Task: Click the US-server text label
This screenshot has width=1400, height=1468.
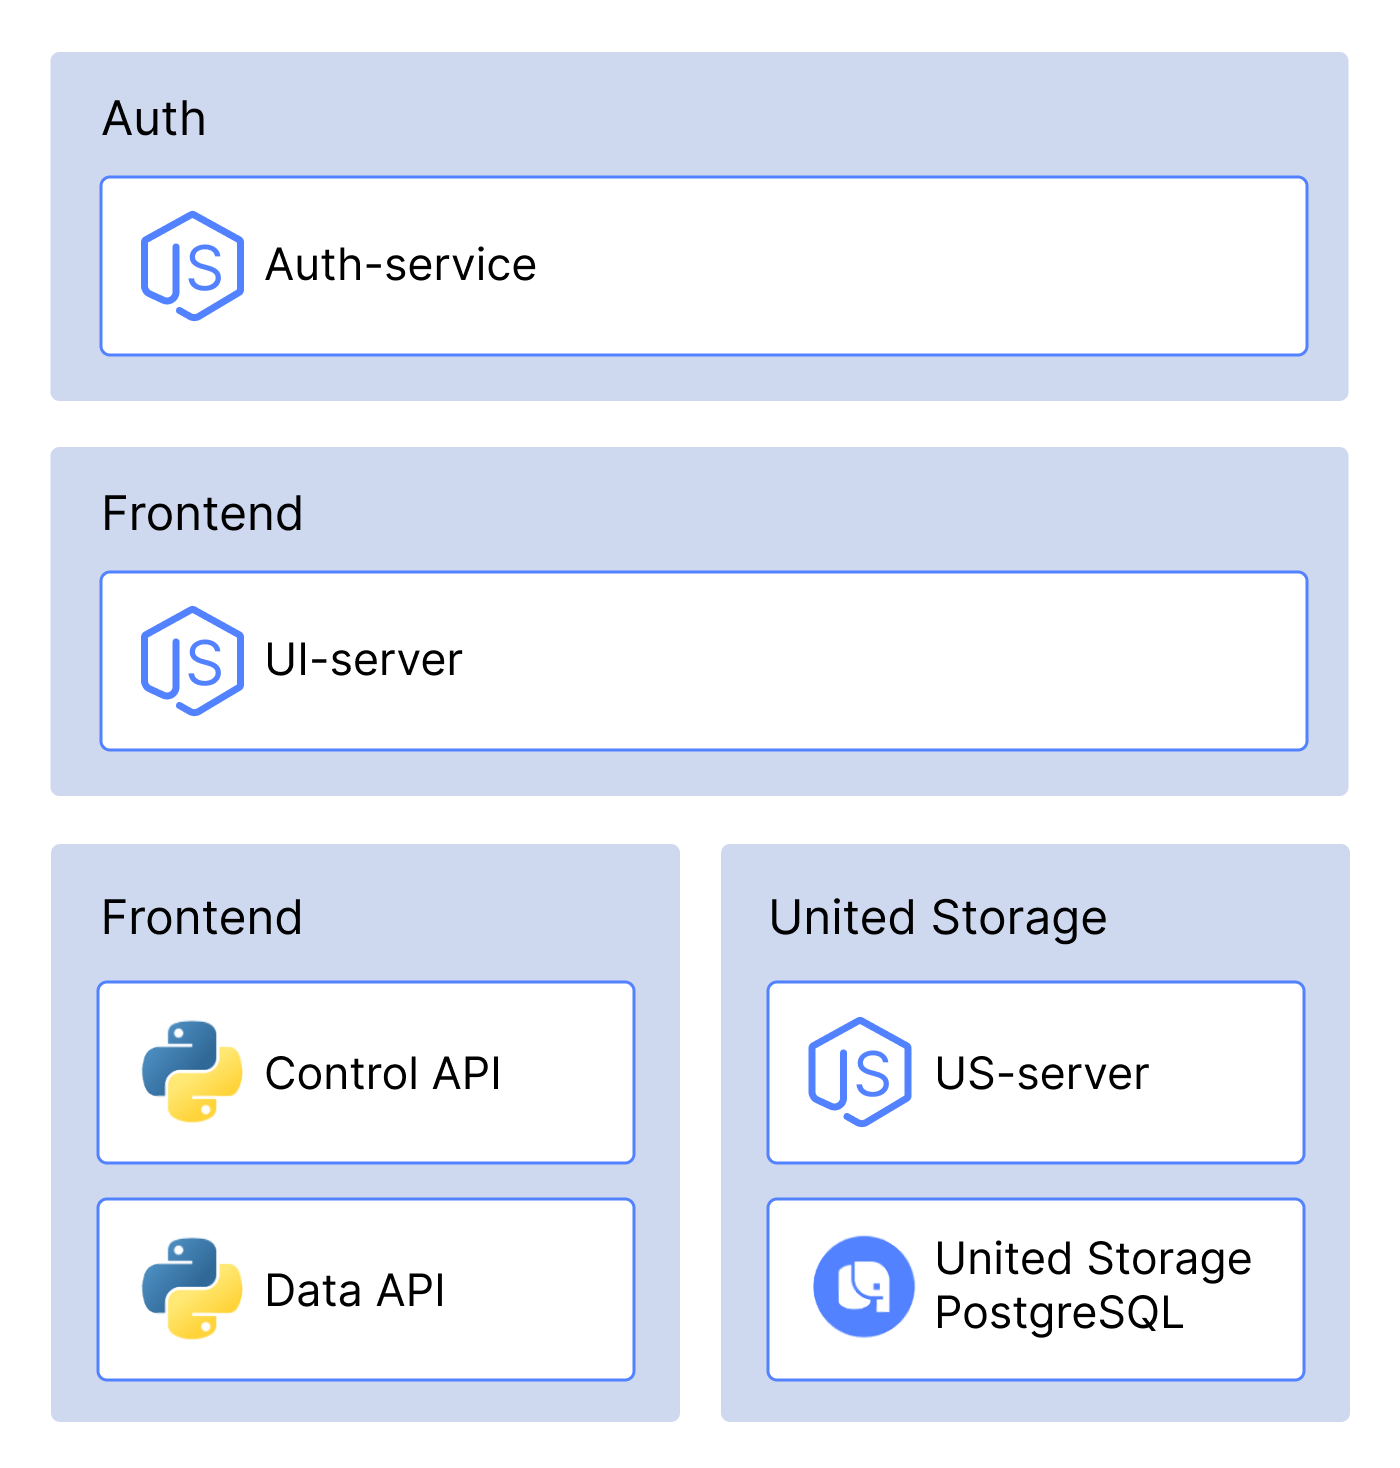Action: click(1041, 1074)
